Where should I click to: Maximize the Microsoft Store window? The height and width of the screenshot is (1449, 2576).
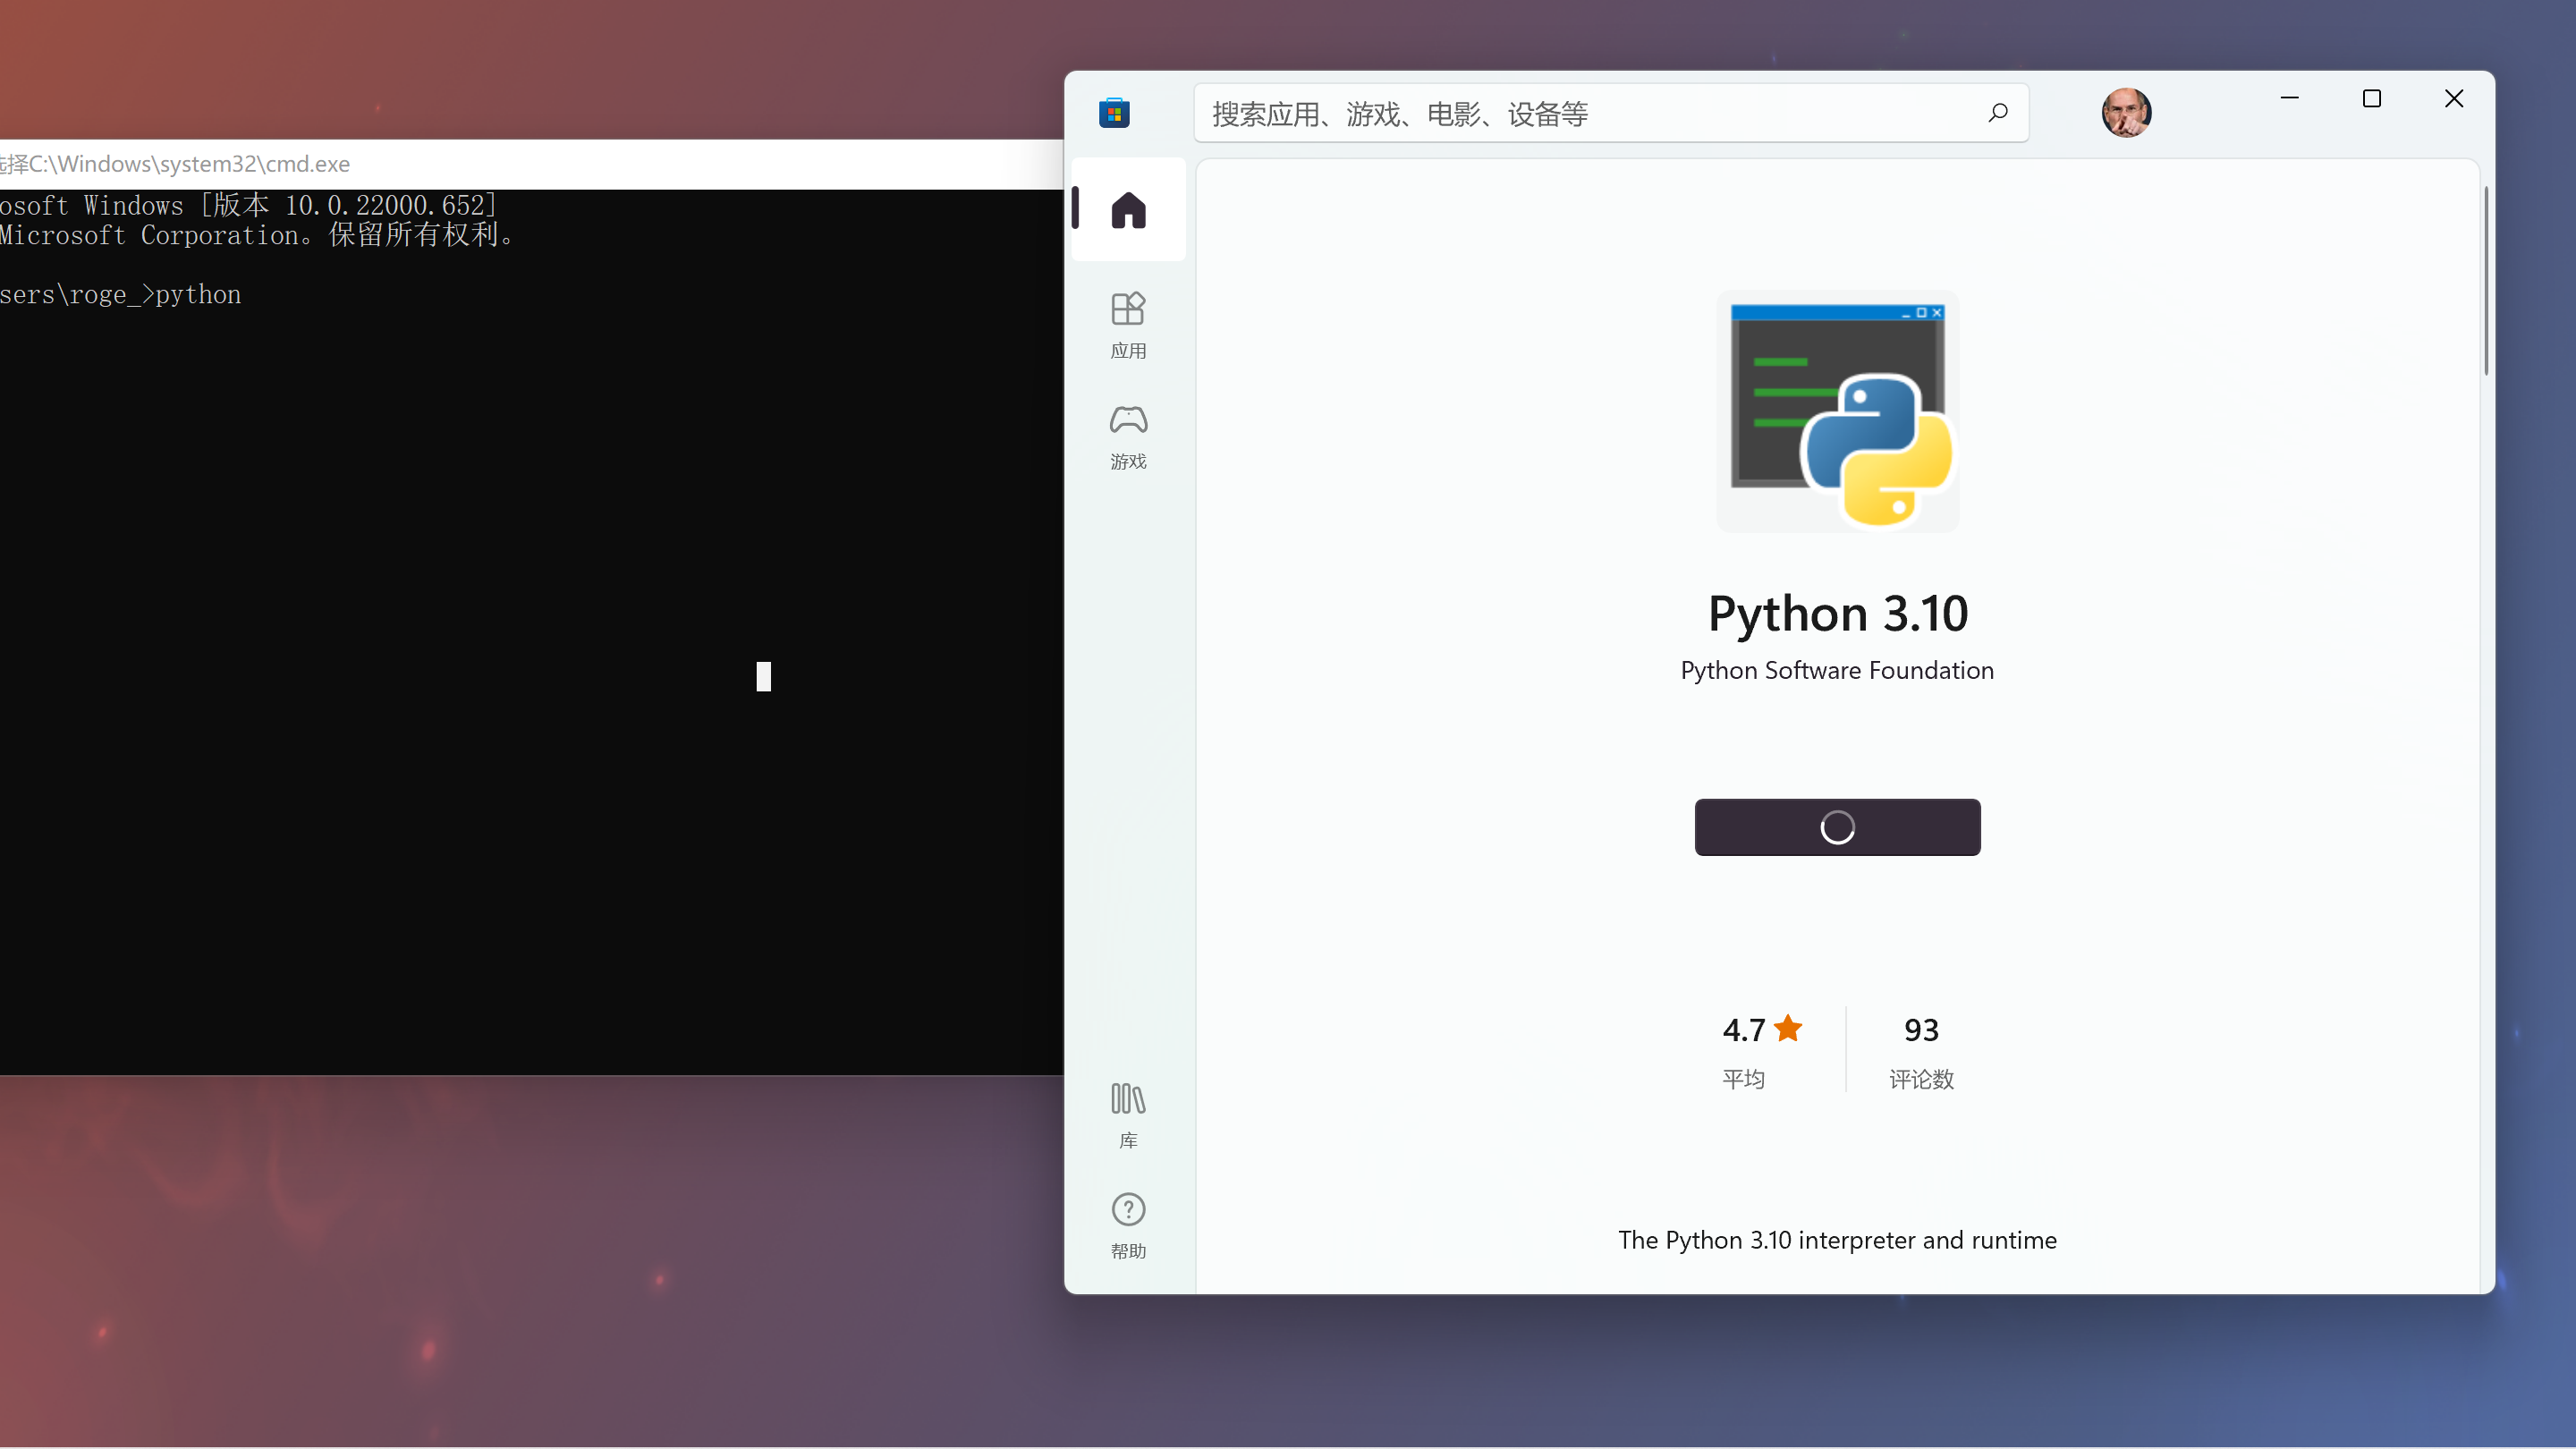click(x=2371, y=98)
